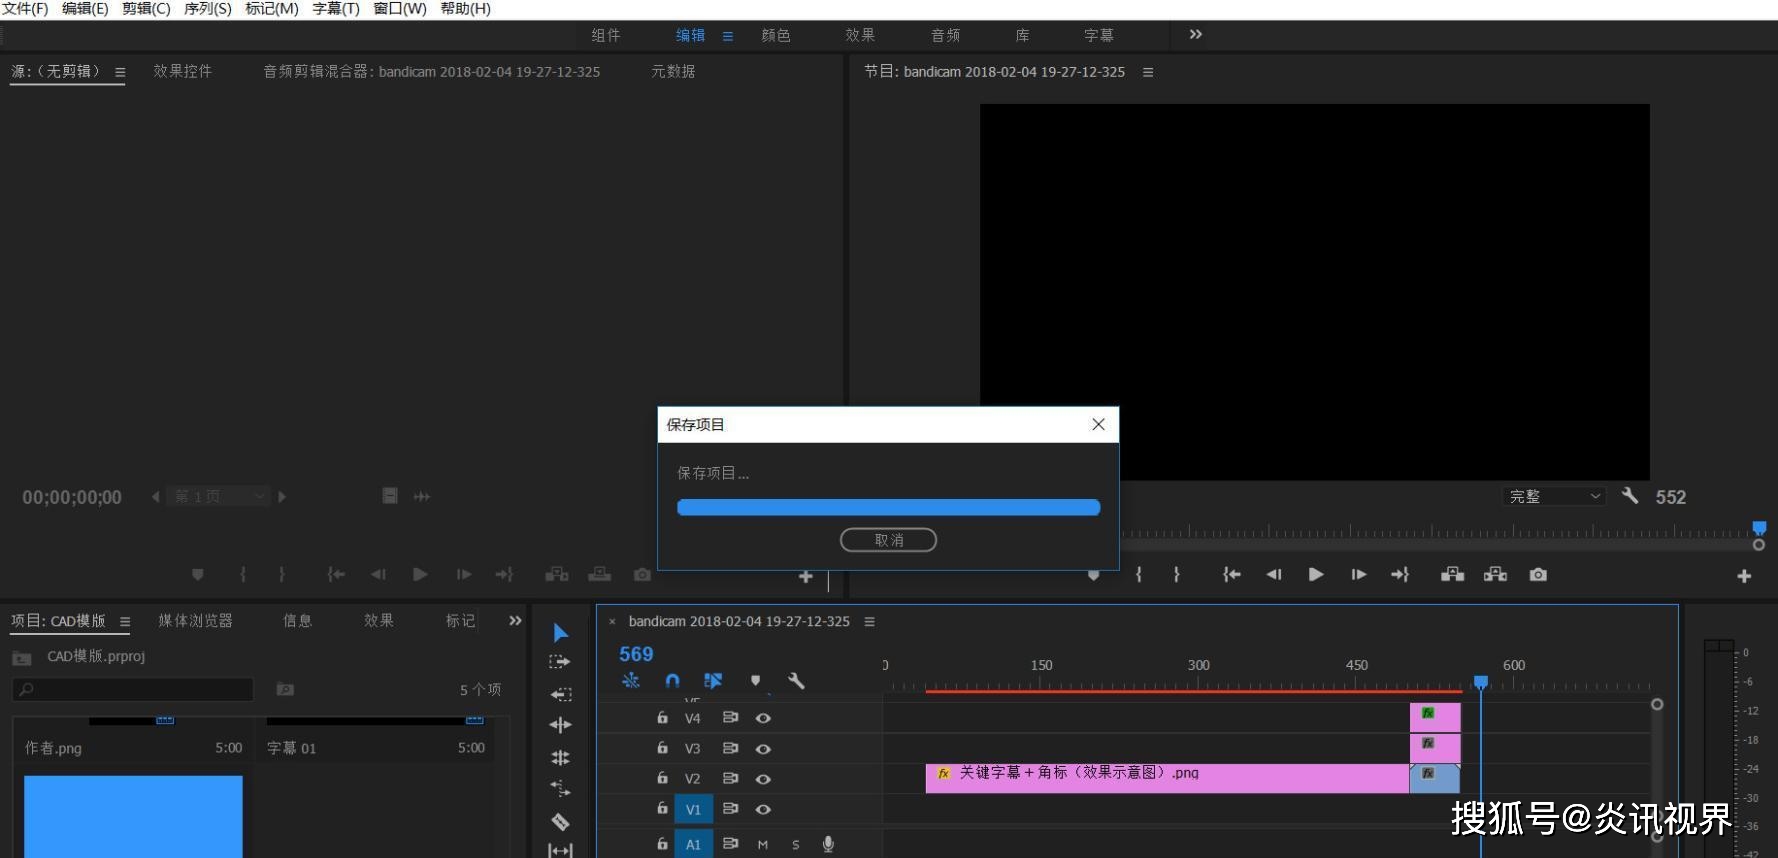Toggle visibility of track V2
This screenshot has height=858, width=1778.
point(763,779)
